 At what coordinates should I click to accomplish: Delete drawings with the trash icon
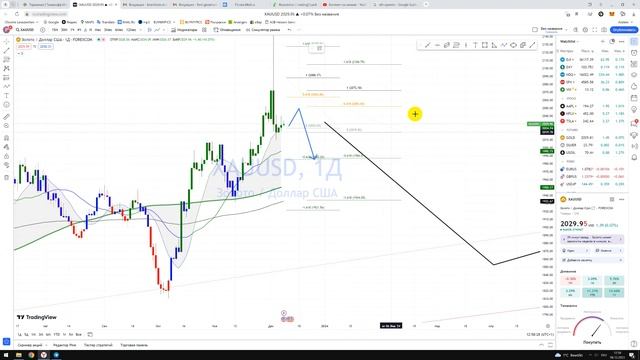(x=7, y=177)
